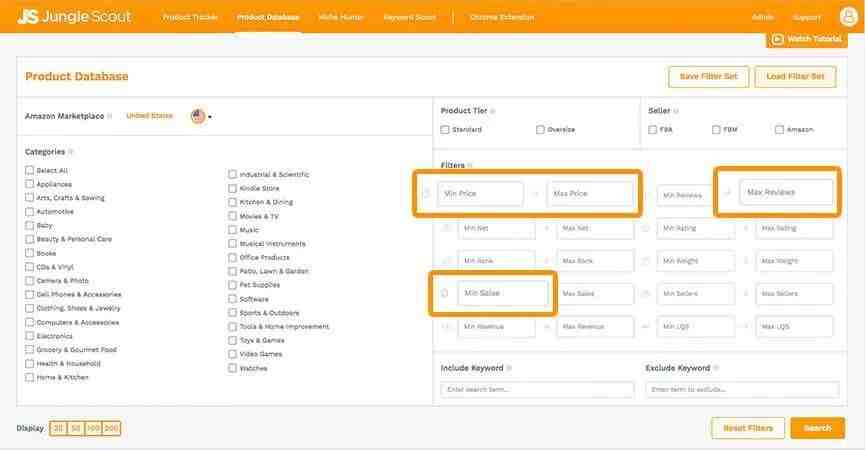
Task: Switch to the Niche Hunter tab
Action: (x=341, y=17)
